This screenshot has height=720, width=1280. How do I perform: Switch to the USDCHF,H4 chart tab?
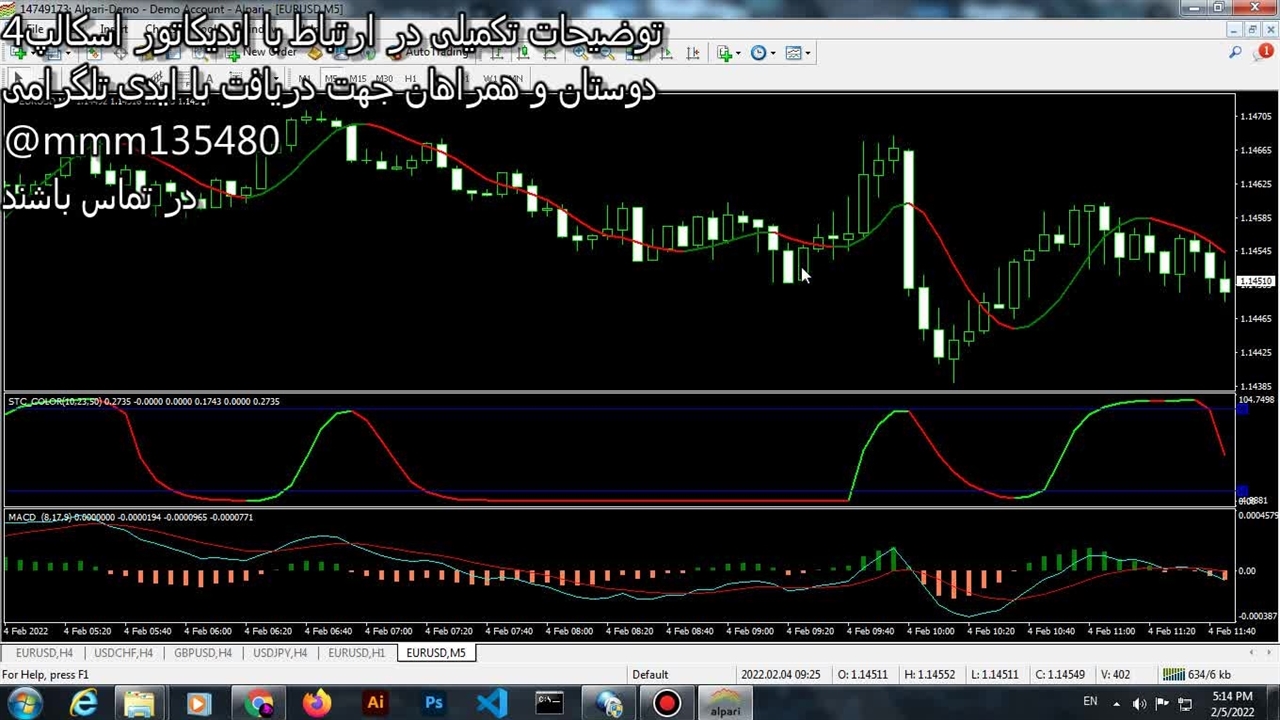pos(123,653)
